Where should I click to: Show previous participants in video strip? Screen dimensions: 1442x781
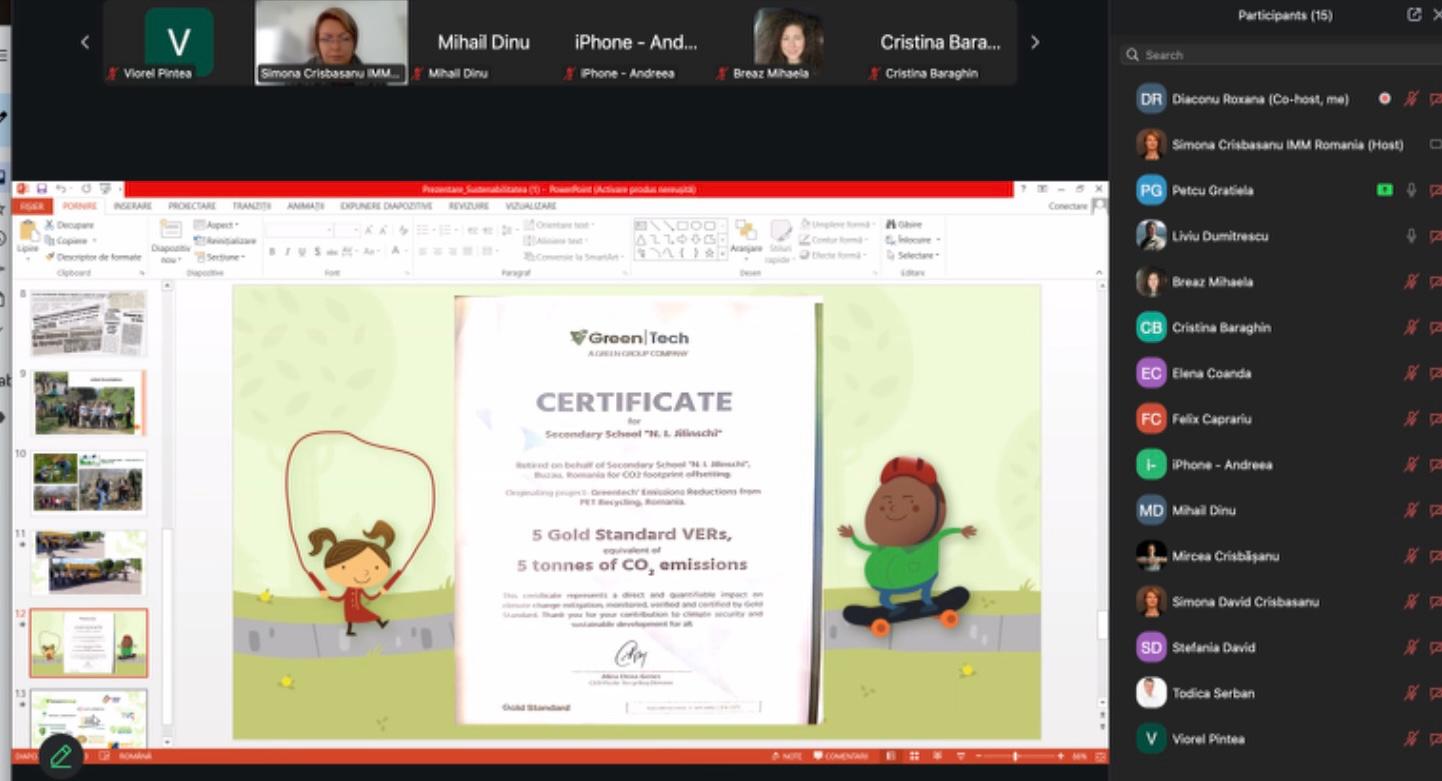coord(85,42)
